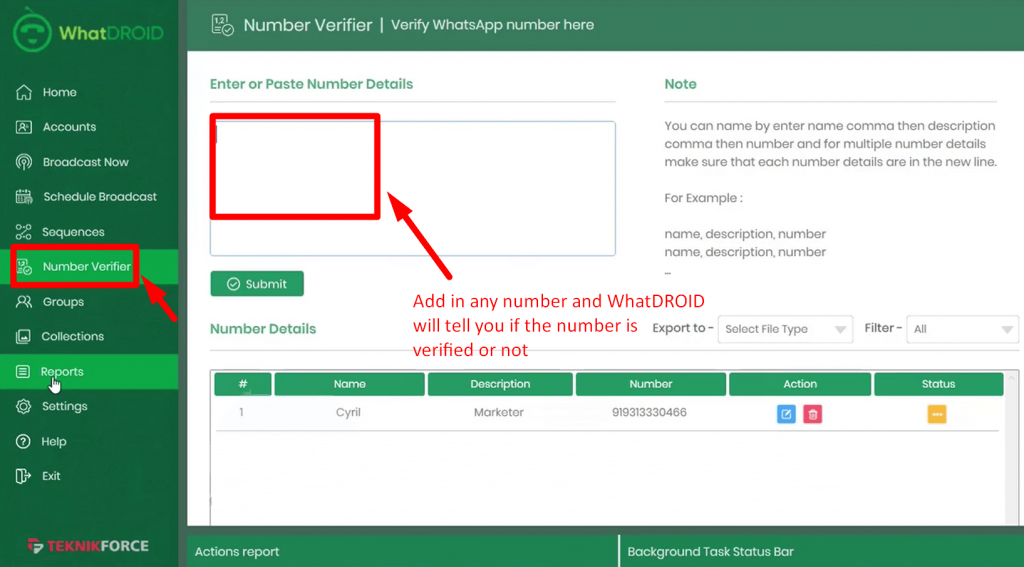Edit Cyril's entry with blue icon
1024x567 pixels.
[x=786, y=414]
